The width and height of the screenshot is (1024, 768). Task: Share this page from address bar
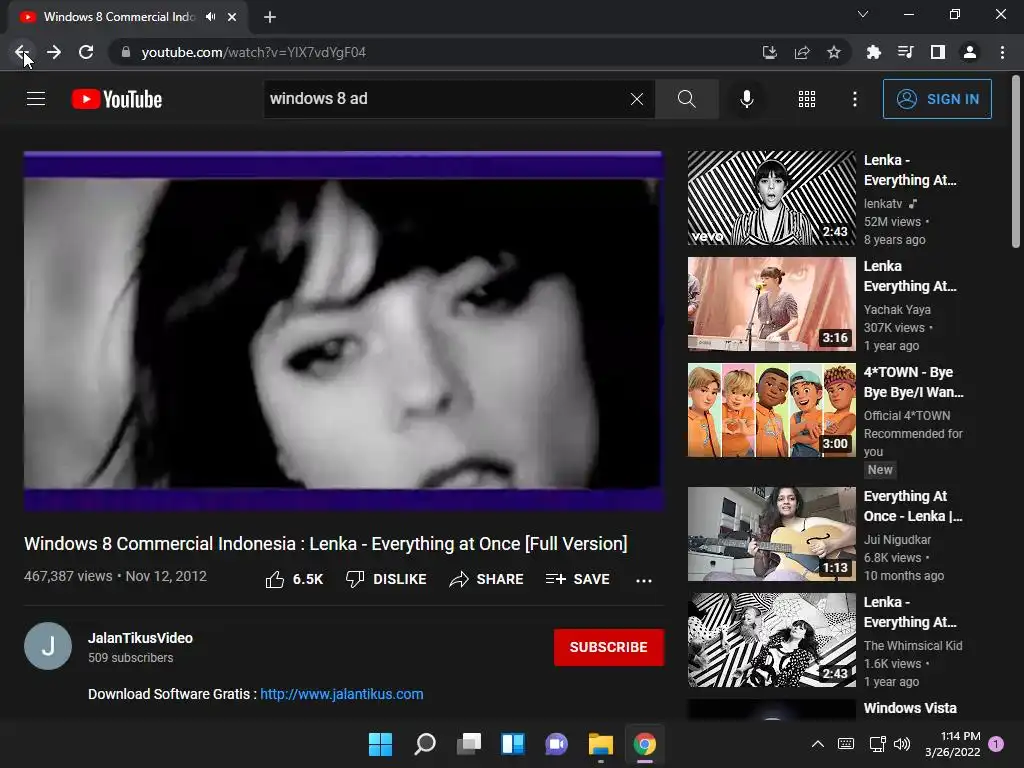pos(802,52)
